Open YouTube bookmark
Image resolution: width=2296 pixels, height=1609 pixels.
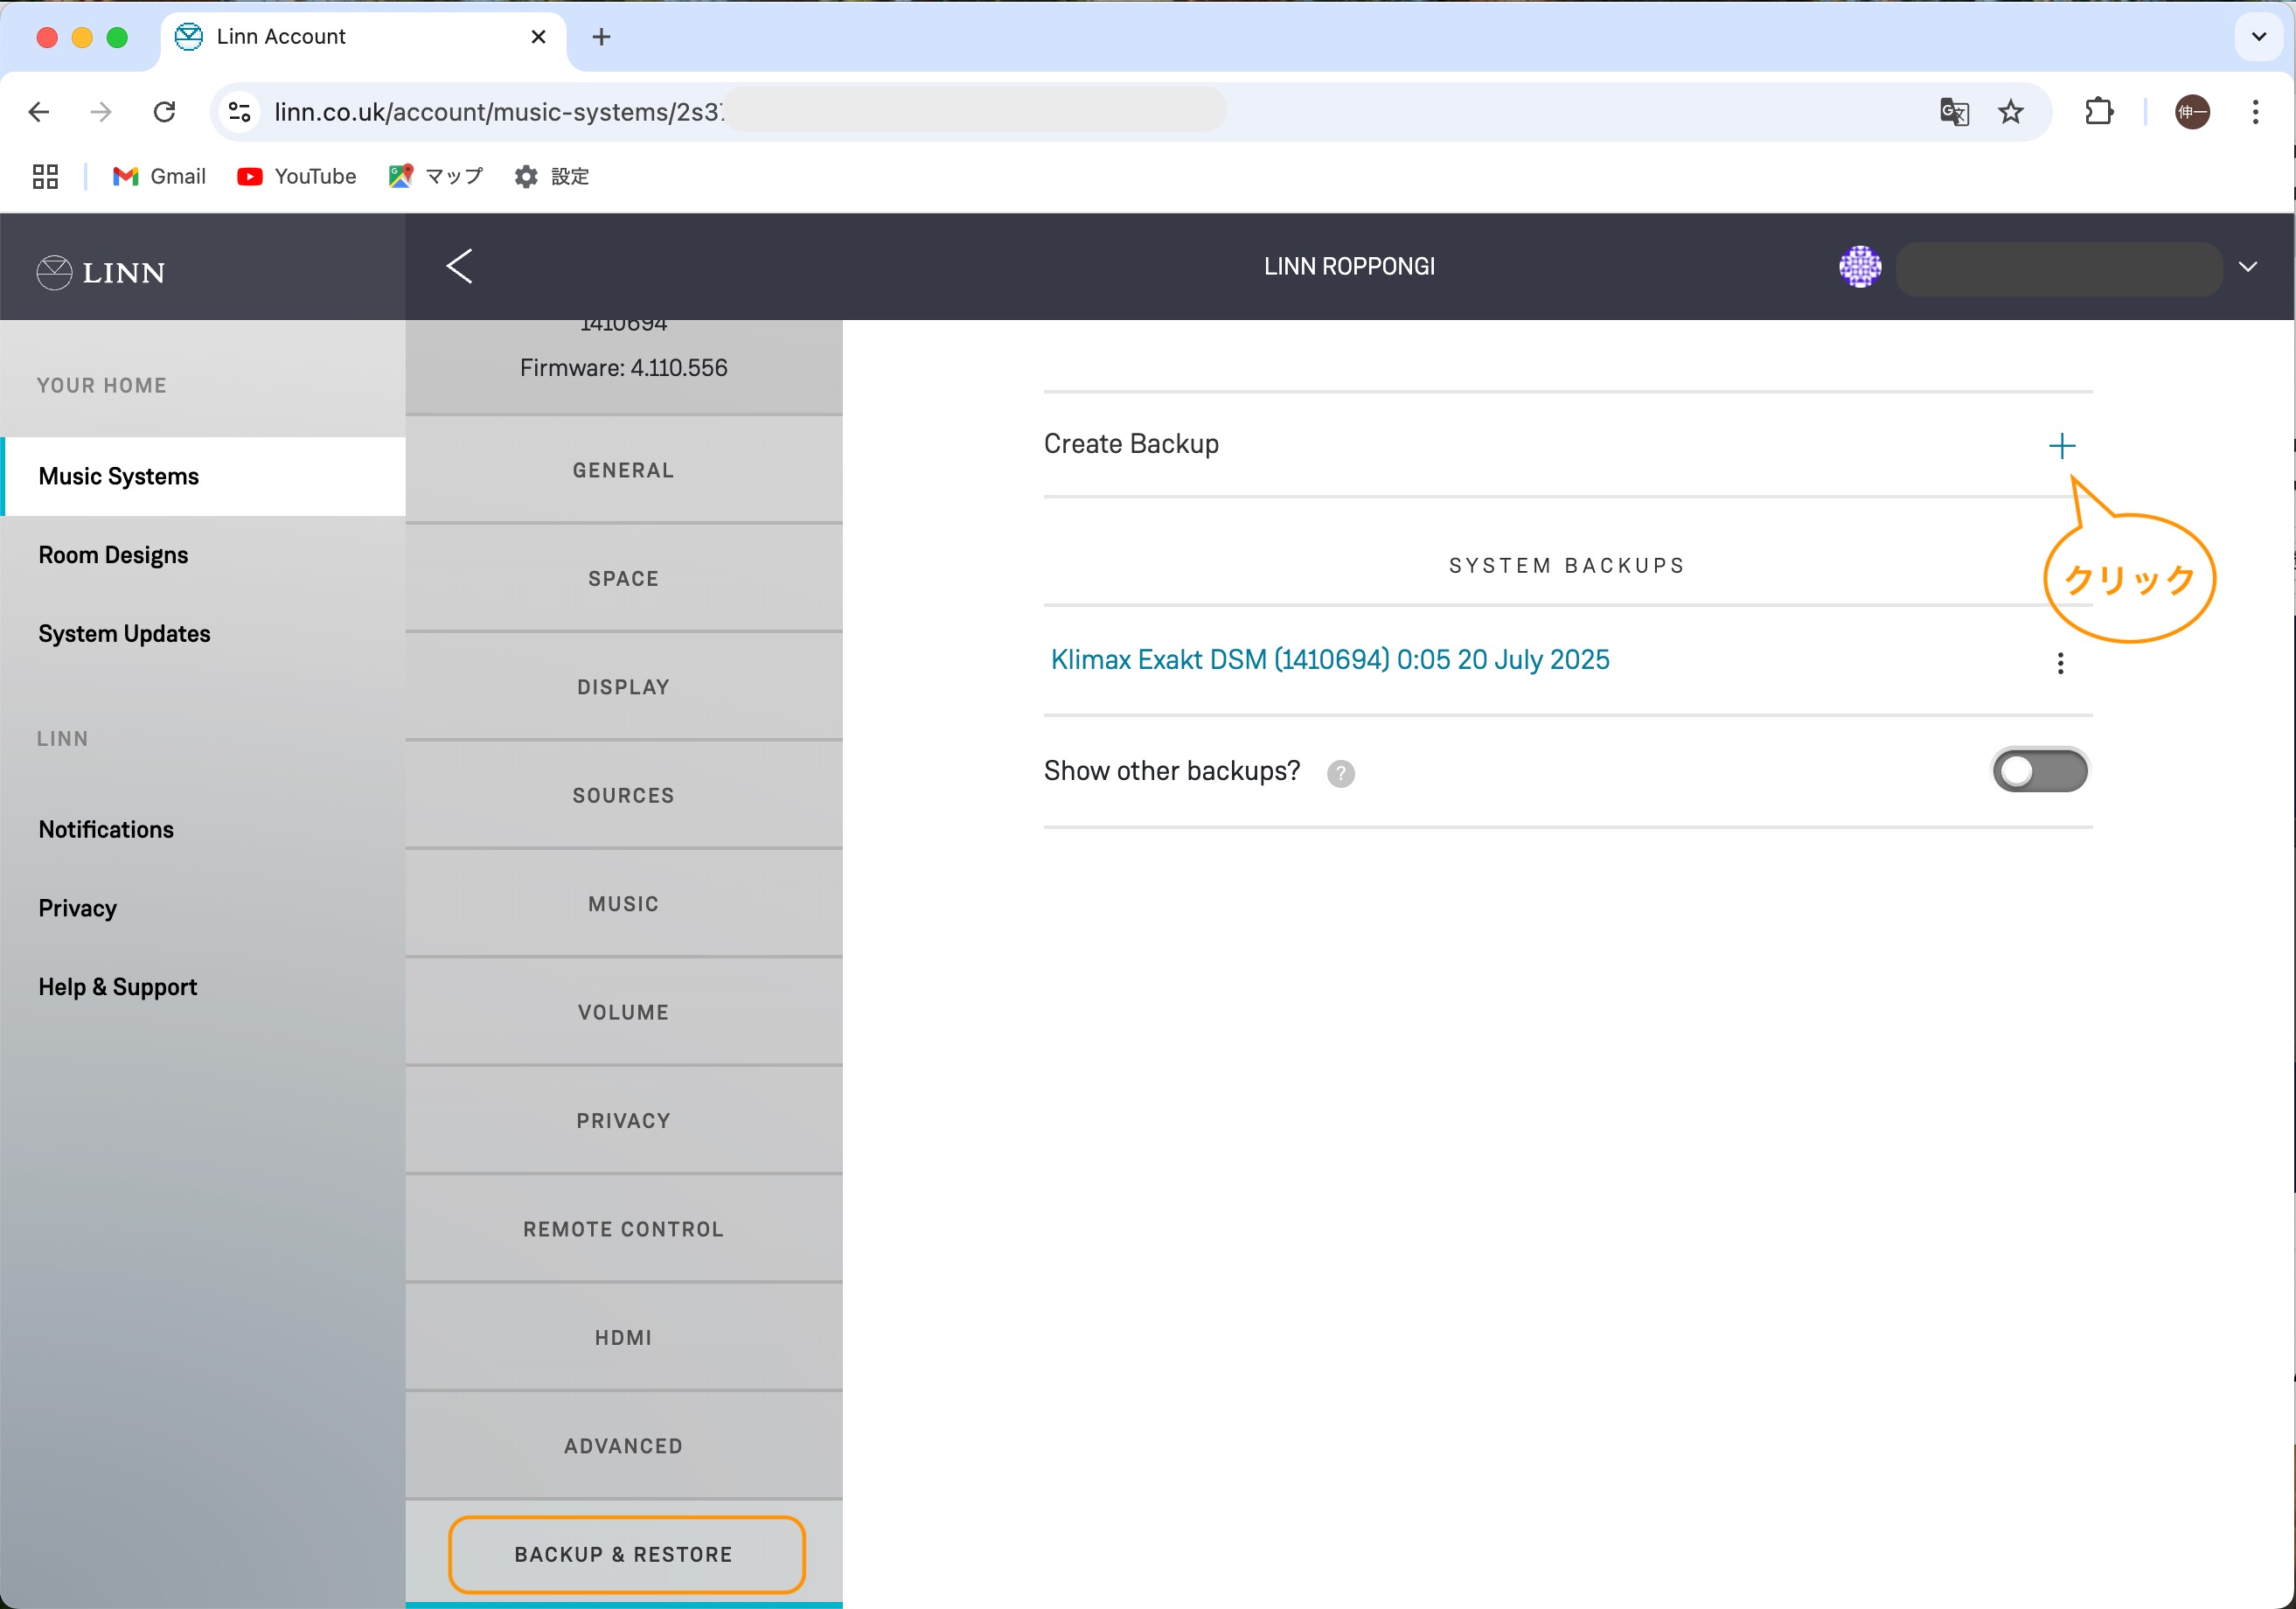(297, 177)
